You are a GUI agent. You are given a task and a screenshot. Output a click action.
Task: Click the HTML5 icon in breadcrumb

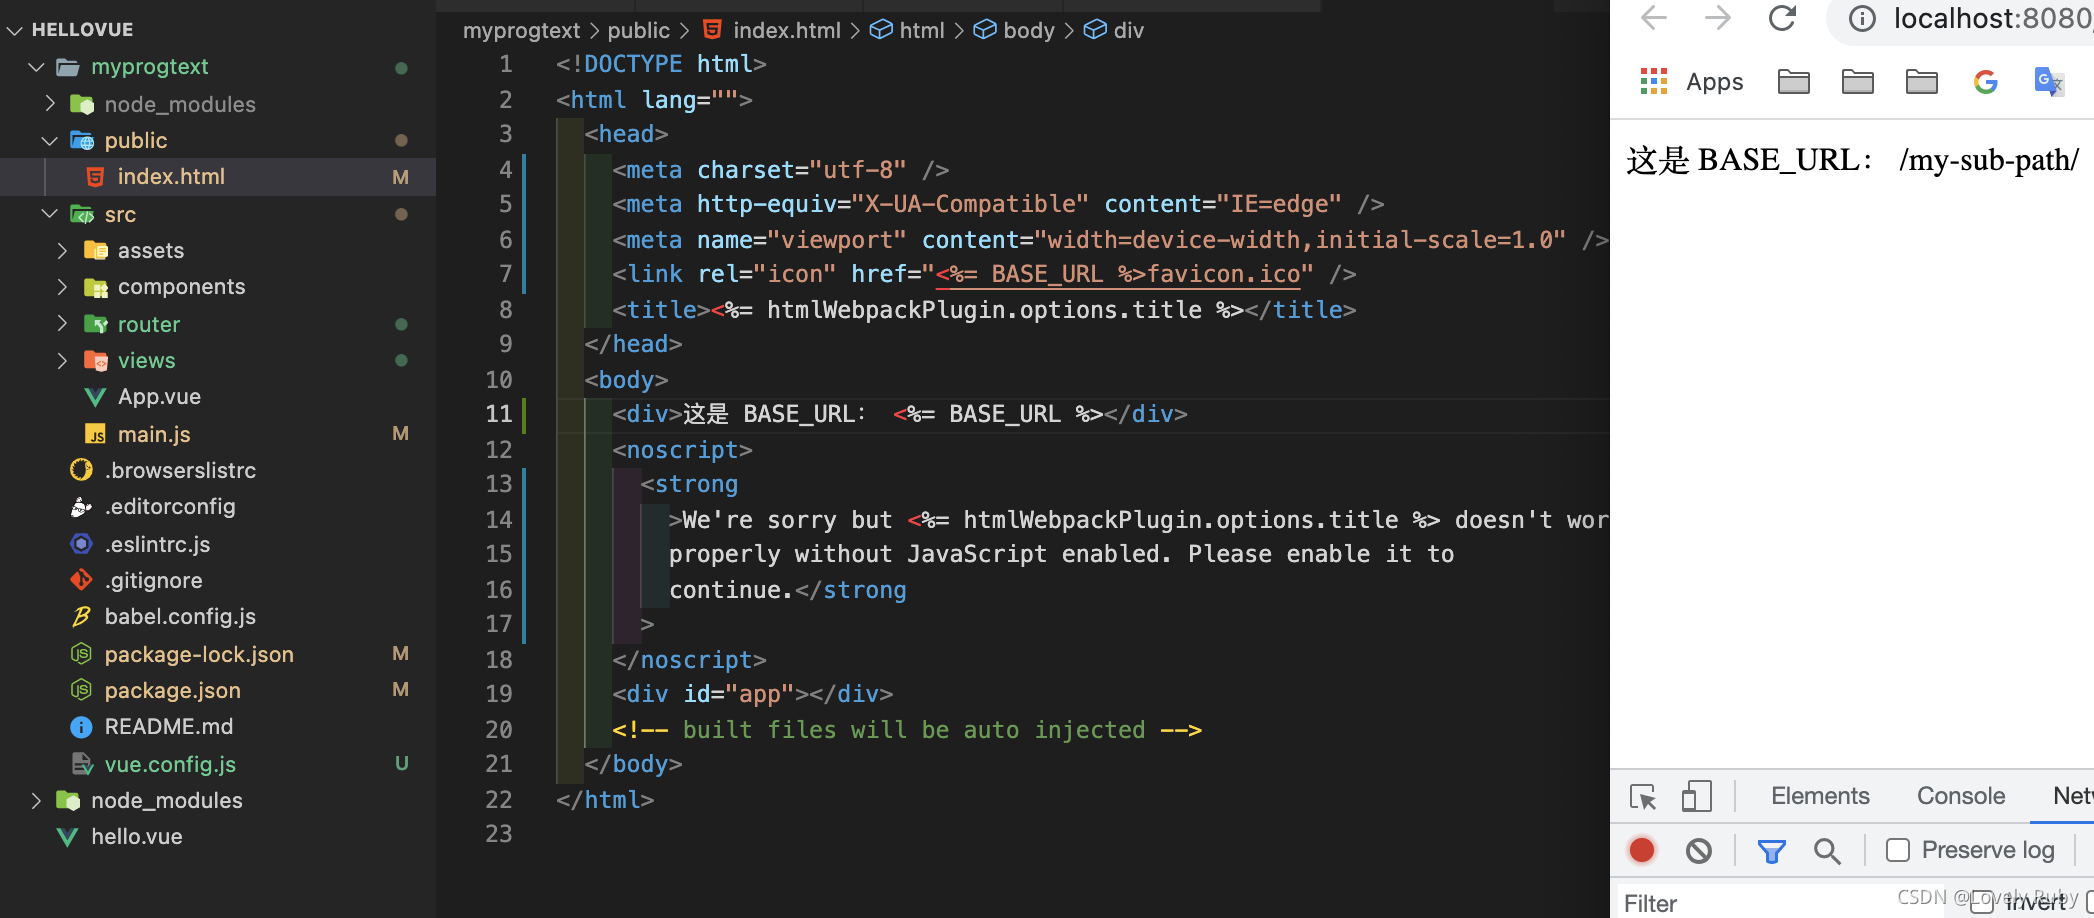click(x=712, y=30)
